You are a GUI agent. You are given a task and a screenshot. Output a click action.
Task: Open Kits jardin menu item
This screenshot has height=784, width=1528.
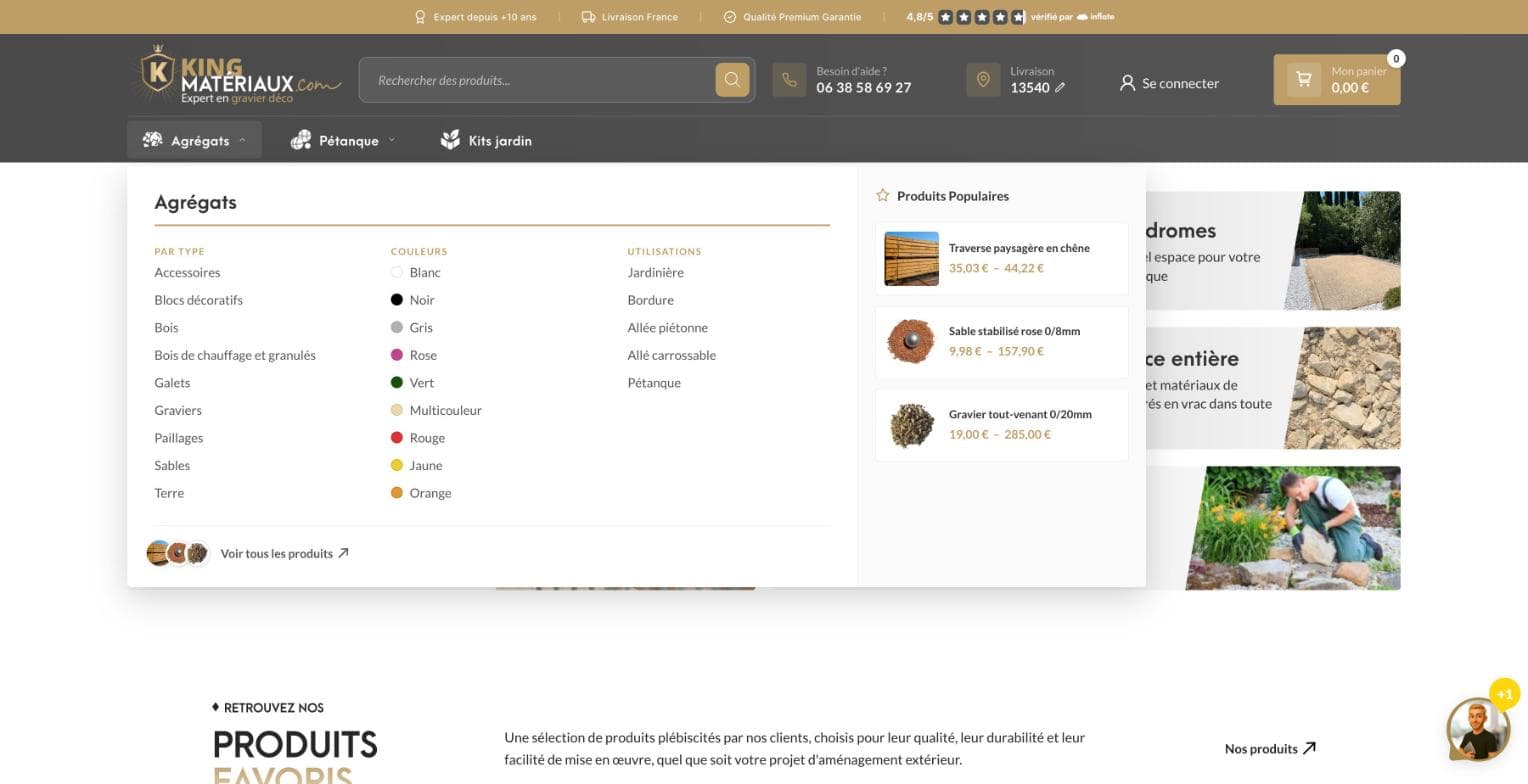(x=486, y=141)
